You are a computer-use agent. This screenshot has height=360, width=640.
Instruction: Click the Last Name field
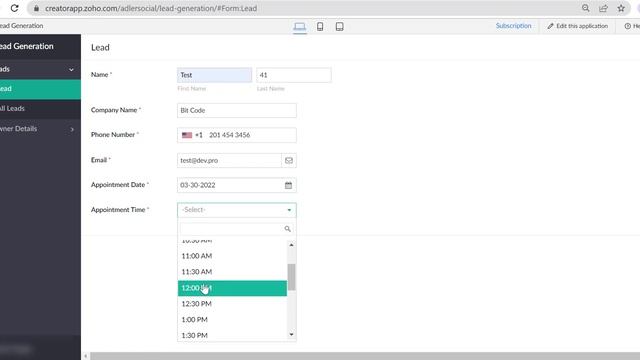294,75
